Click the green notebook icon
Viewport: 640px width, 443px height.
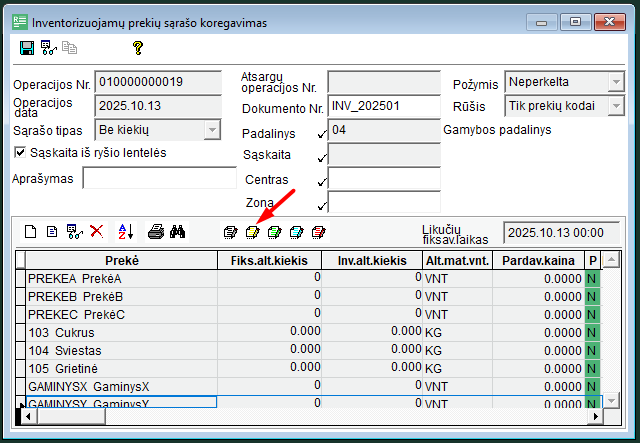(x=274, y=232)
